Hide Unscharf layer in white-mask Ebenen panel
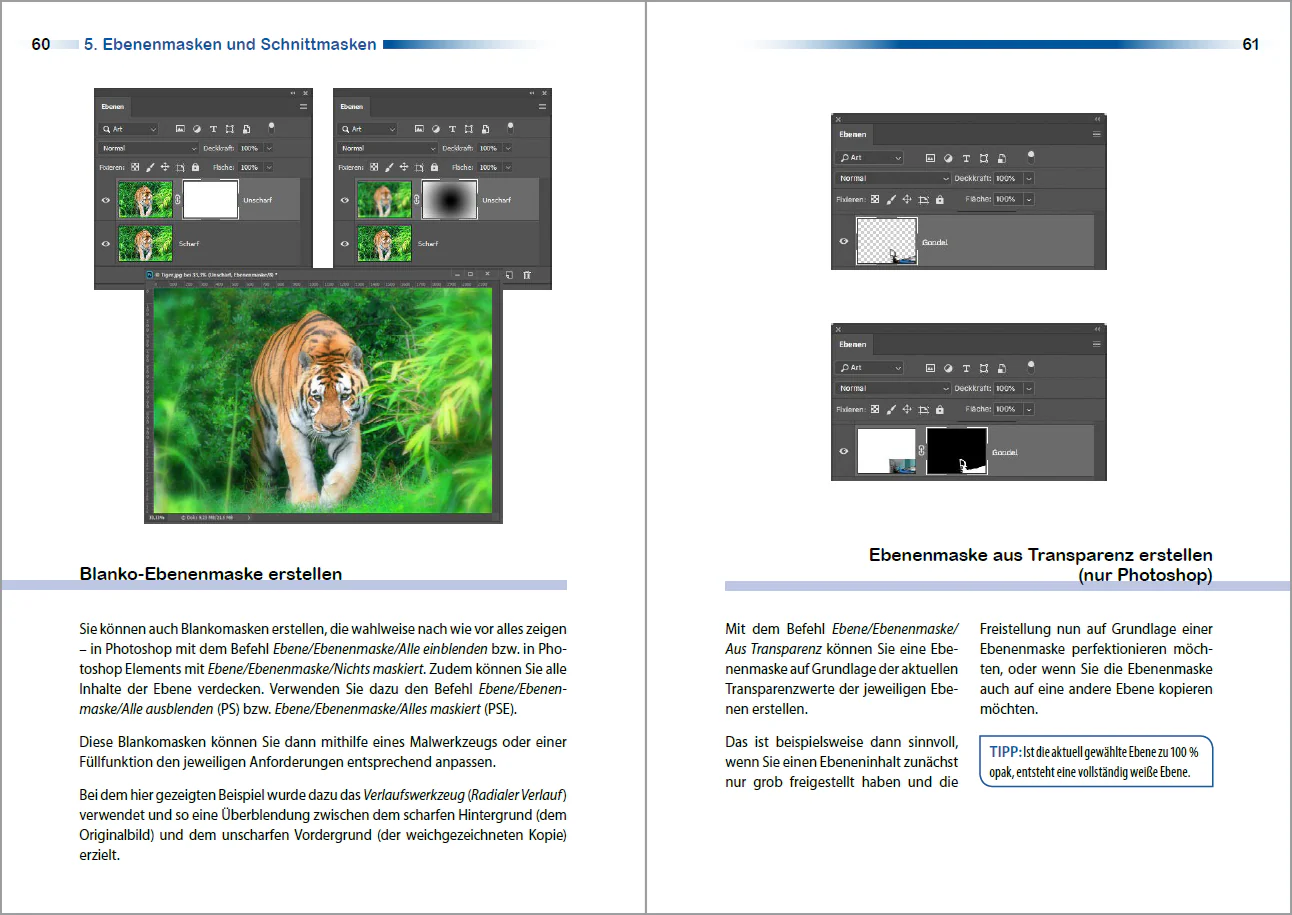Viewport: 1292px width, 915px height. click(x=106, y=201)
